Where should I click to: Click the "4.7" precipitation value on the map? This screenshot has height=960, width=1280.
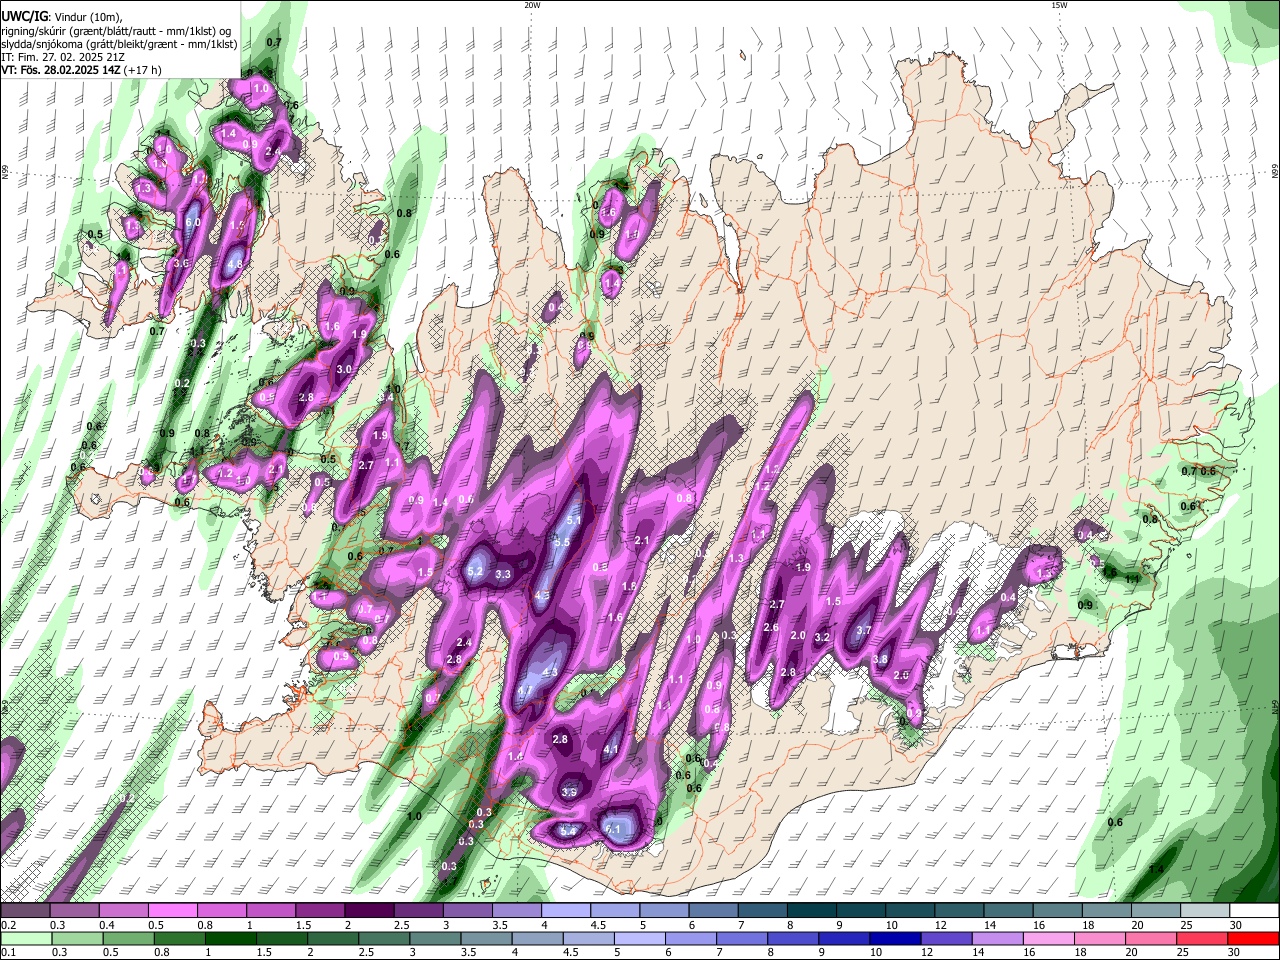pos(525,690)
